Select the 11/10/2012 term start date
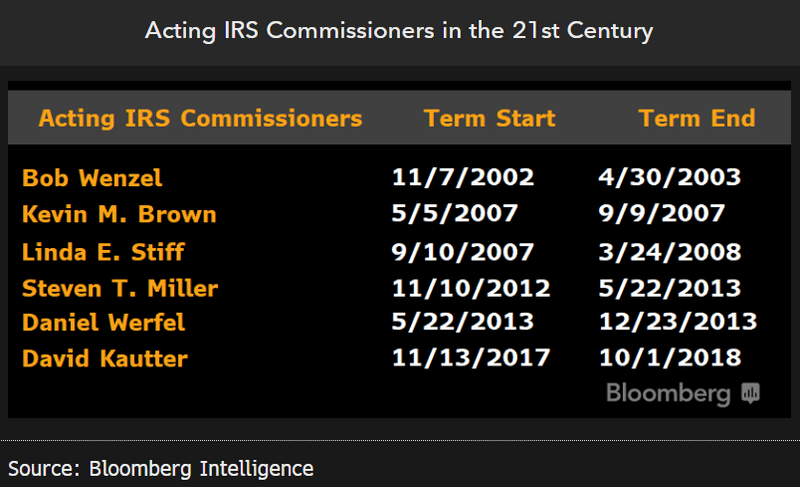 470,289
